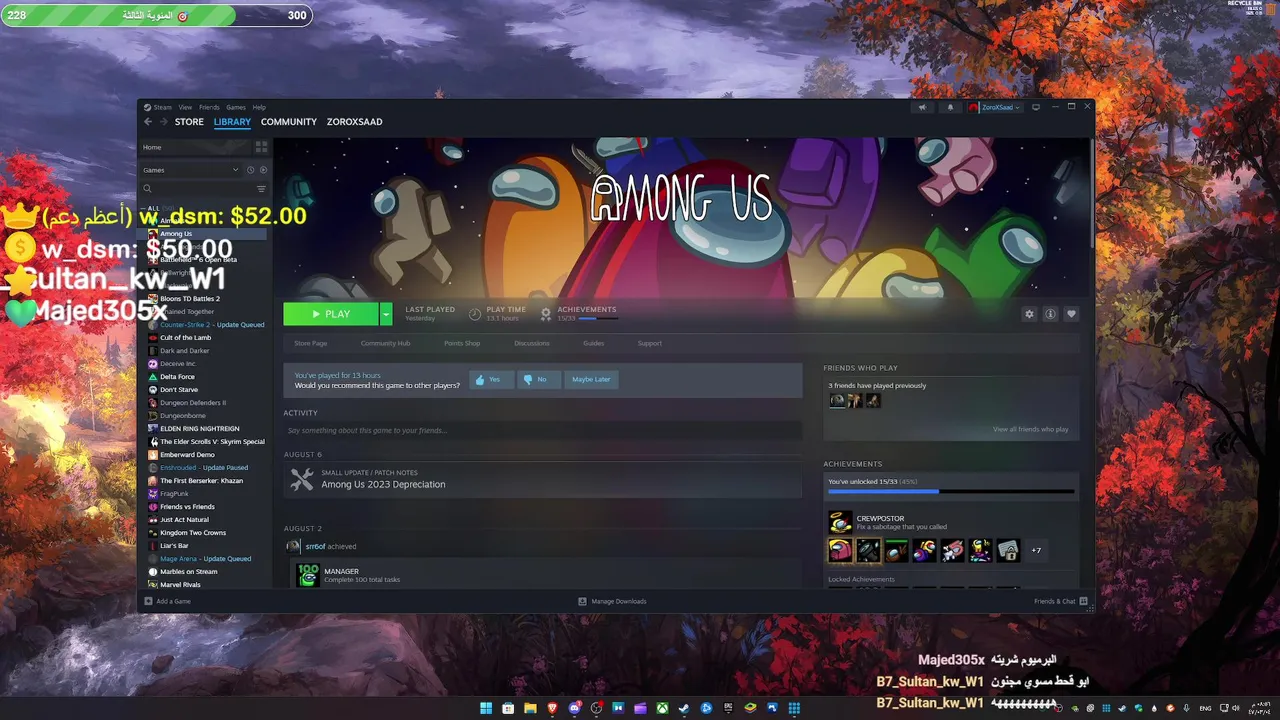Open the Friends menu
This screenshot has width=1280, height=720.
tap(209, 107)
